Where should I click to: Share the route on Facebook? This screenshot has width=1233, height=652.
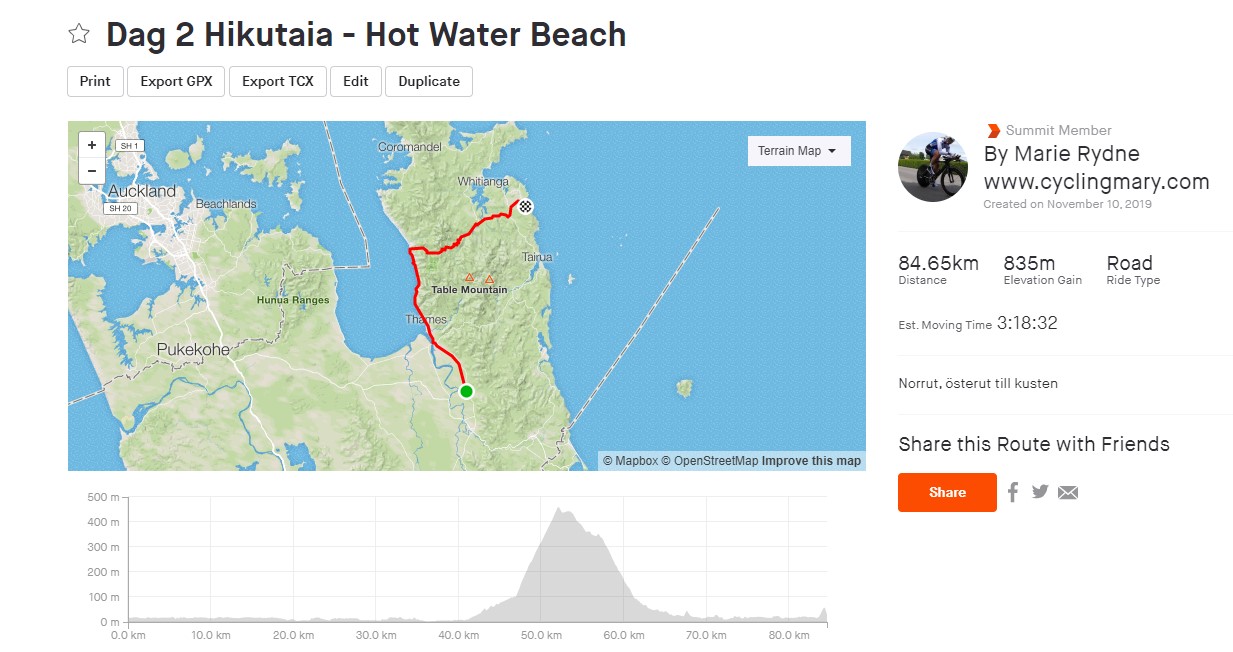(1012, 491)
